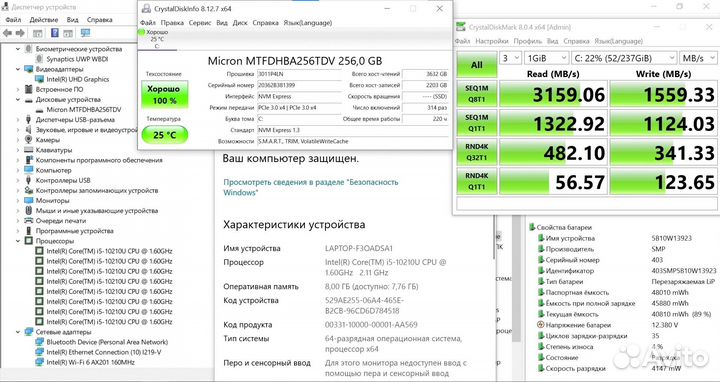Click the Мониторы category icon
Screen dimensions: 720x382
pos(28,200)
